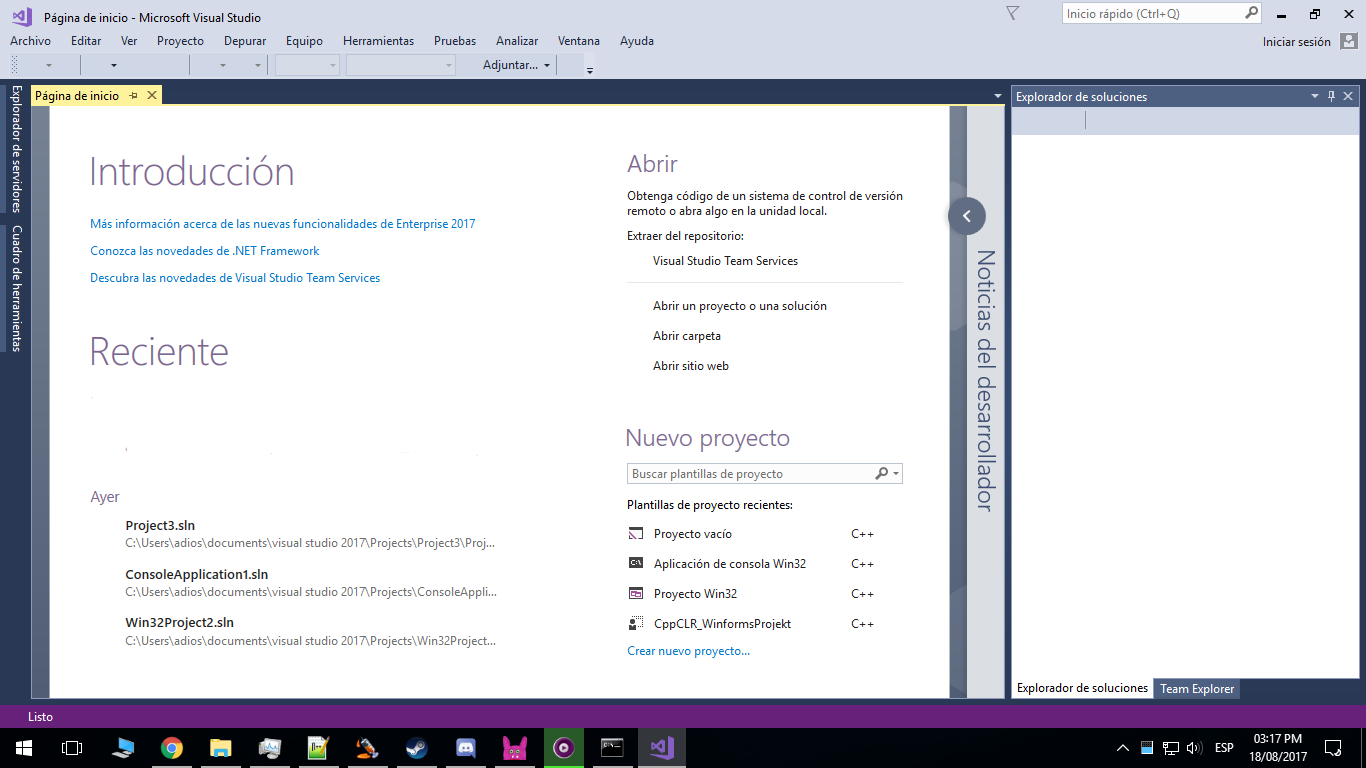Screen dimensions: 1366x768
Task: Focus the Buscar plantillas de proyecto field
Action: (x=750, y=474)
